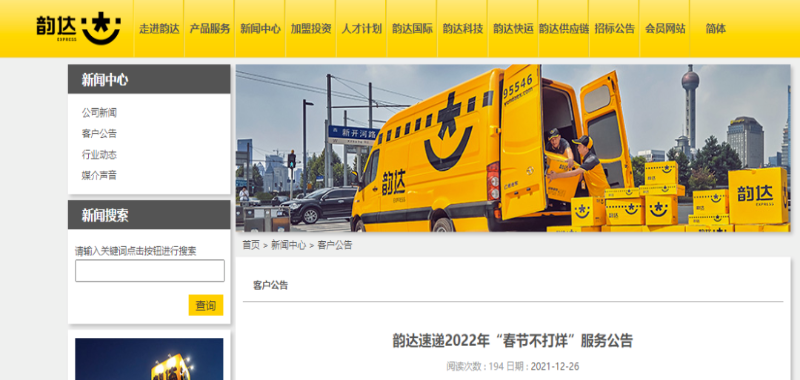The height and width of the screenshot is (380, 800).
Task: Navigate to 首页 via breadcrumb
Action: point(251,245)
